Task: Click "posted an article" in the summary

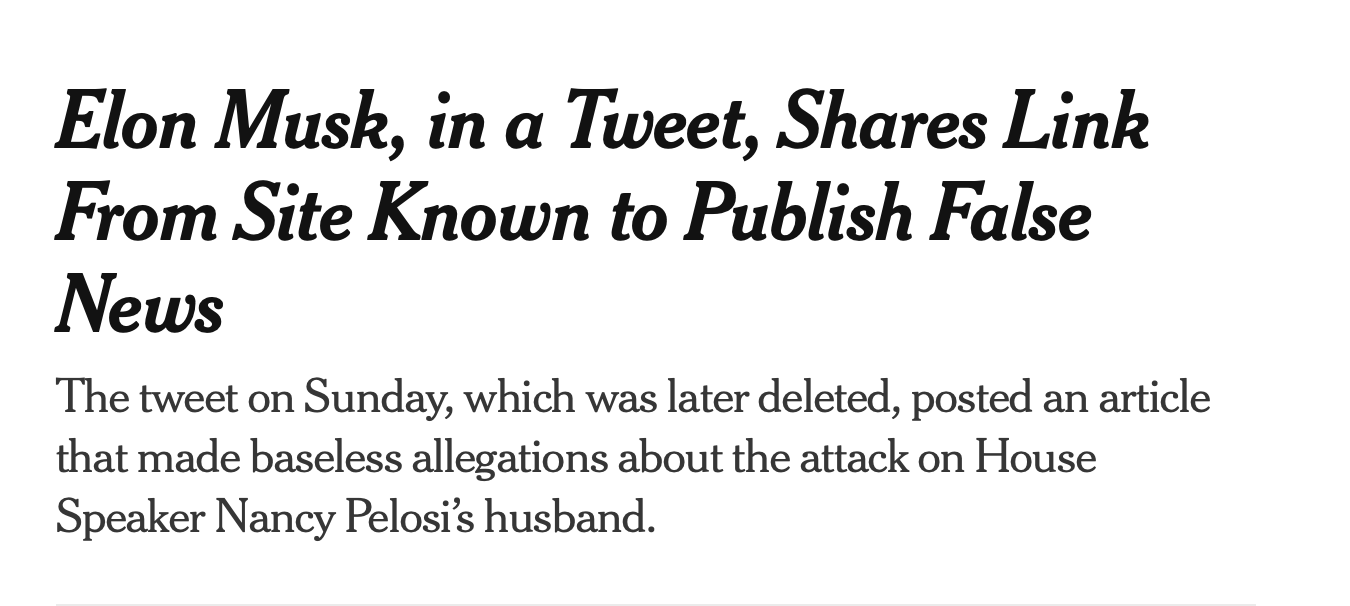Action: (x=1060, y=398)
